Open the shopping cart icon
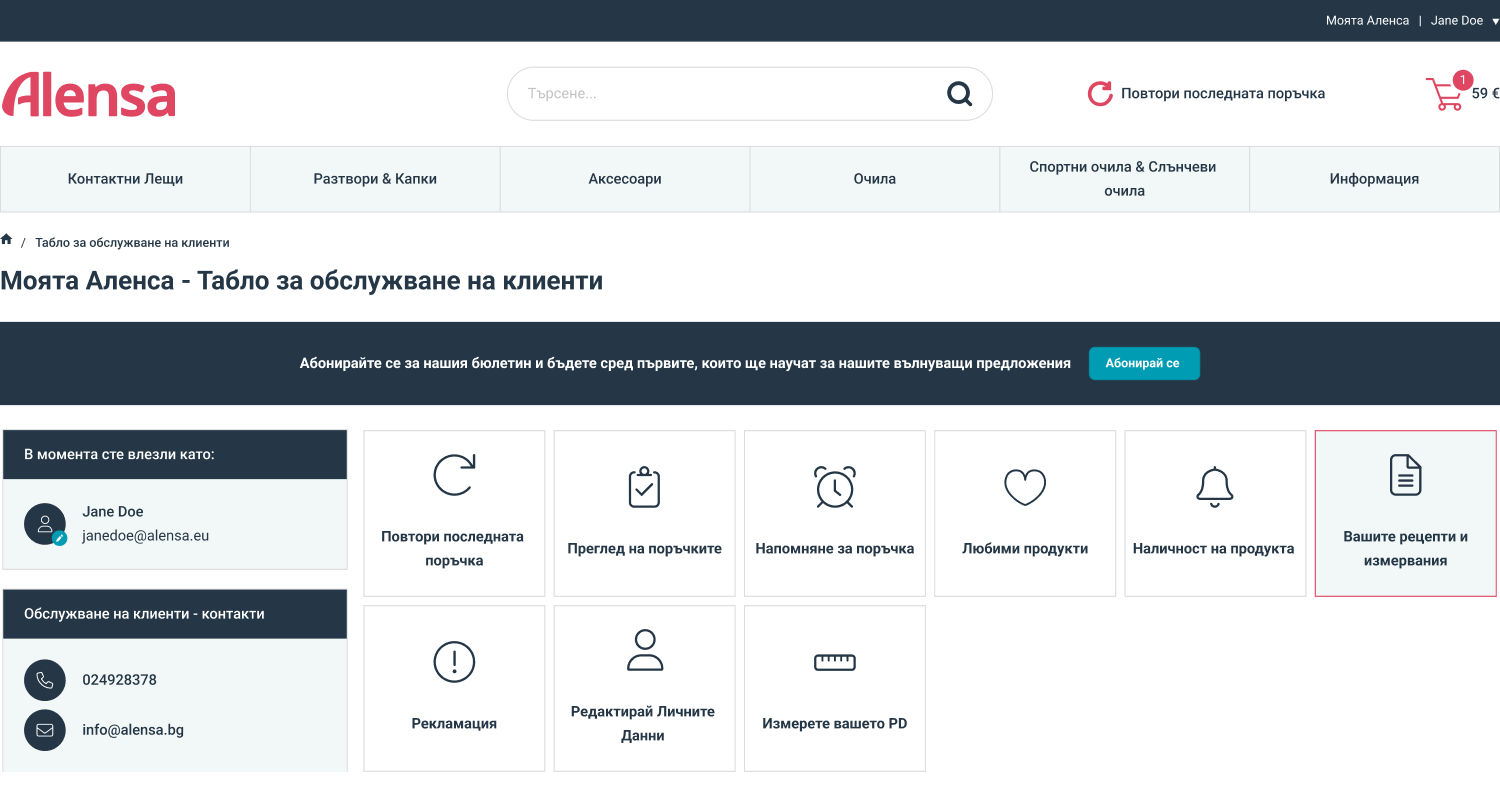Screen dimensions: 1500x792 [x=1444, y=94]
